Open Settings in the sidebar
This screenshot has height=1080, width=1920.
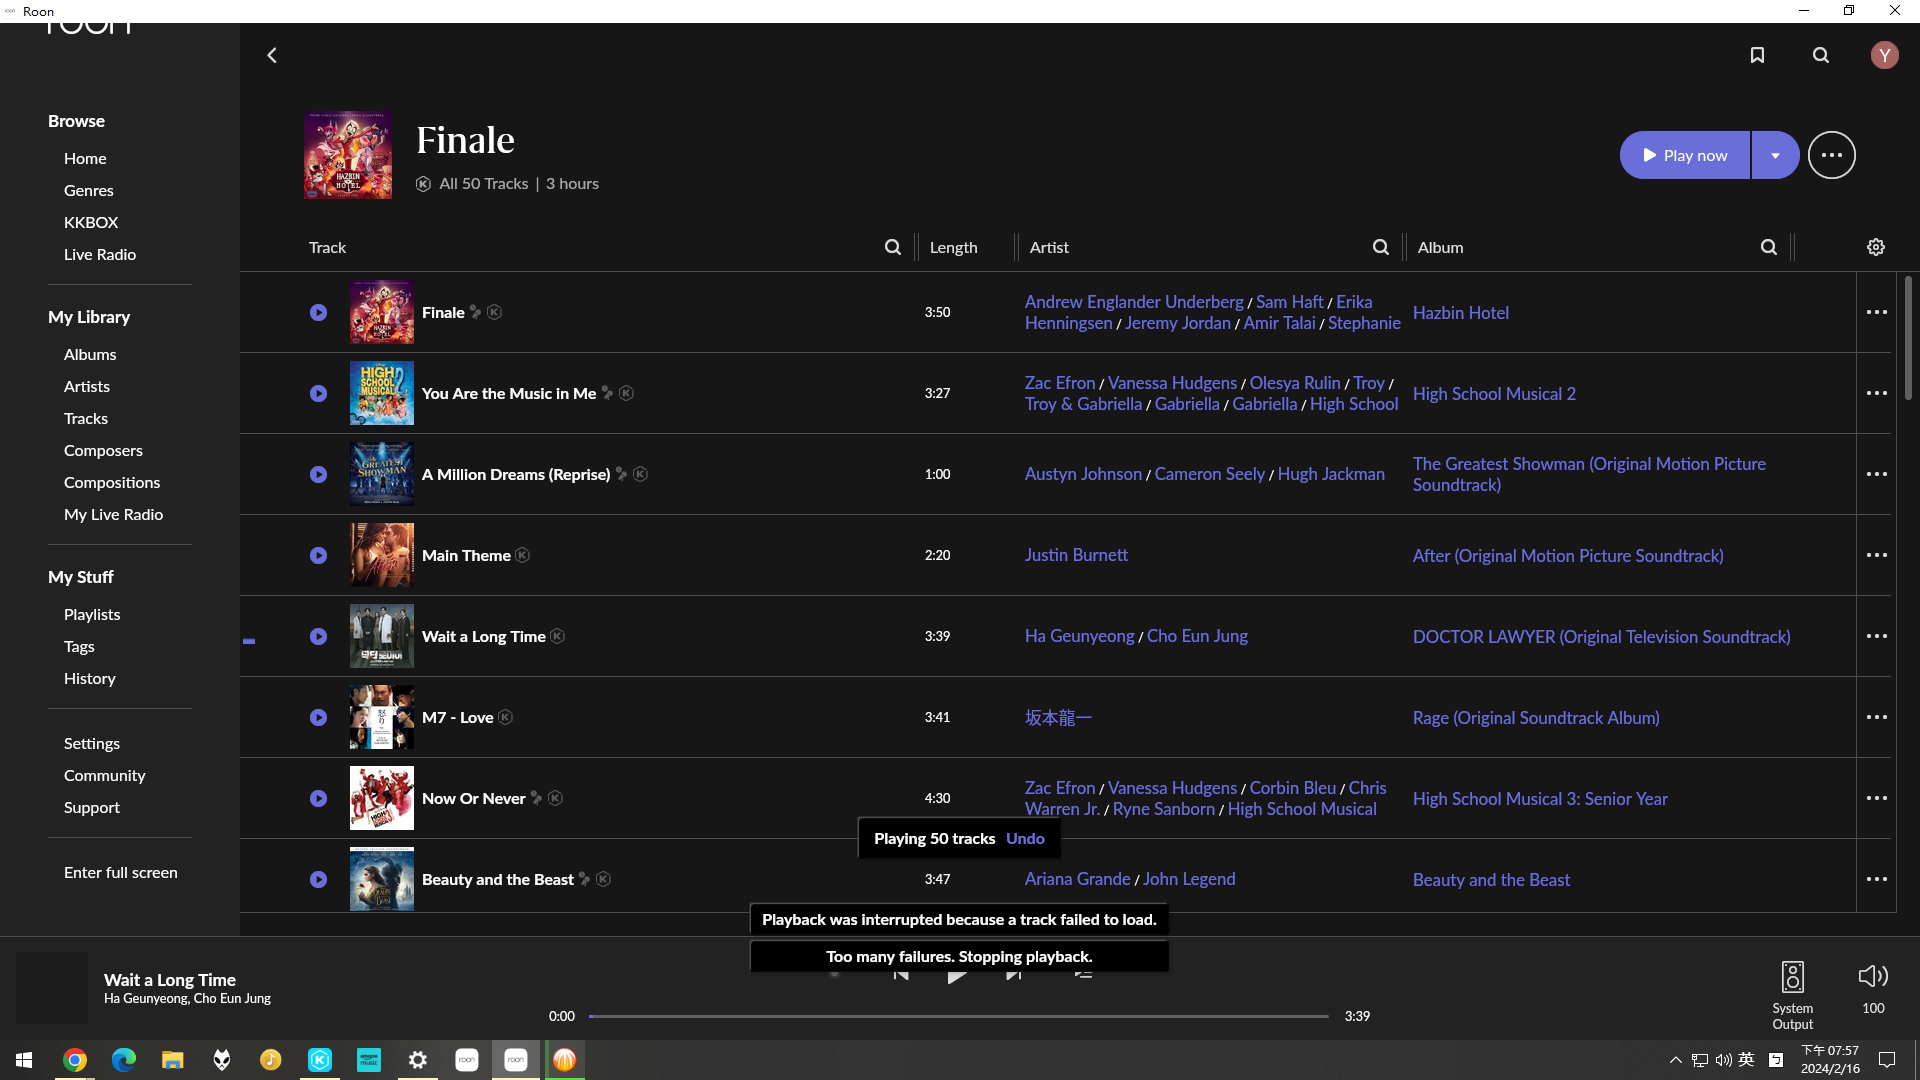pyautogui.click(x=92, y=743)
